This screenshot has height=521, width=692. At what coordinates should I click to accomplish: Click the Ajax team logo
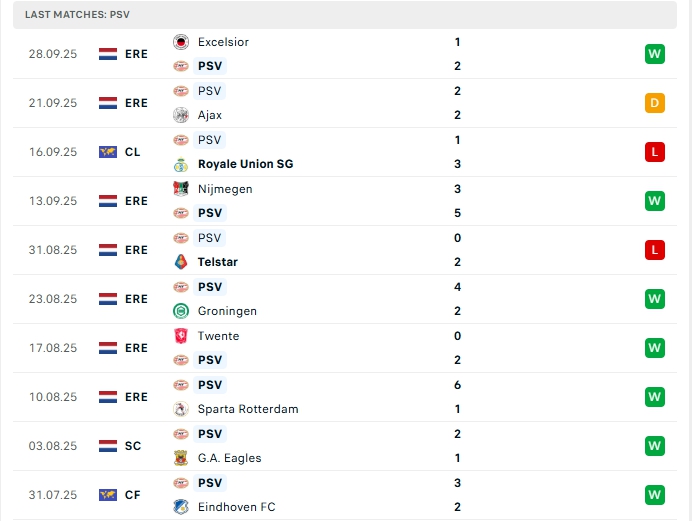(x=181, y=115)
